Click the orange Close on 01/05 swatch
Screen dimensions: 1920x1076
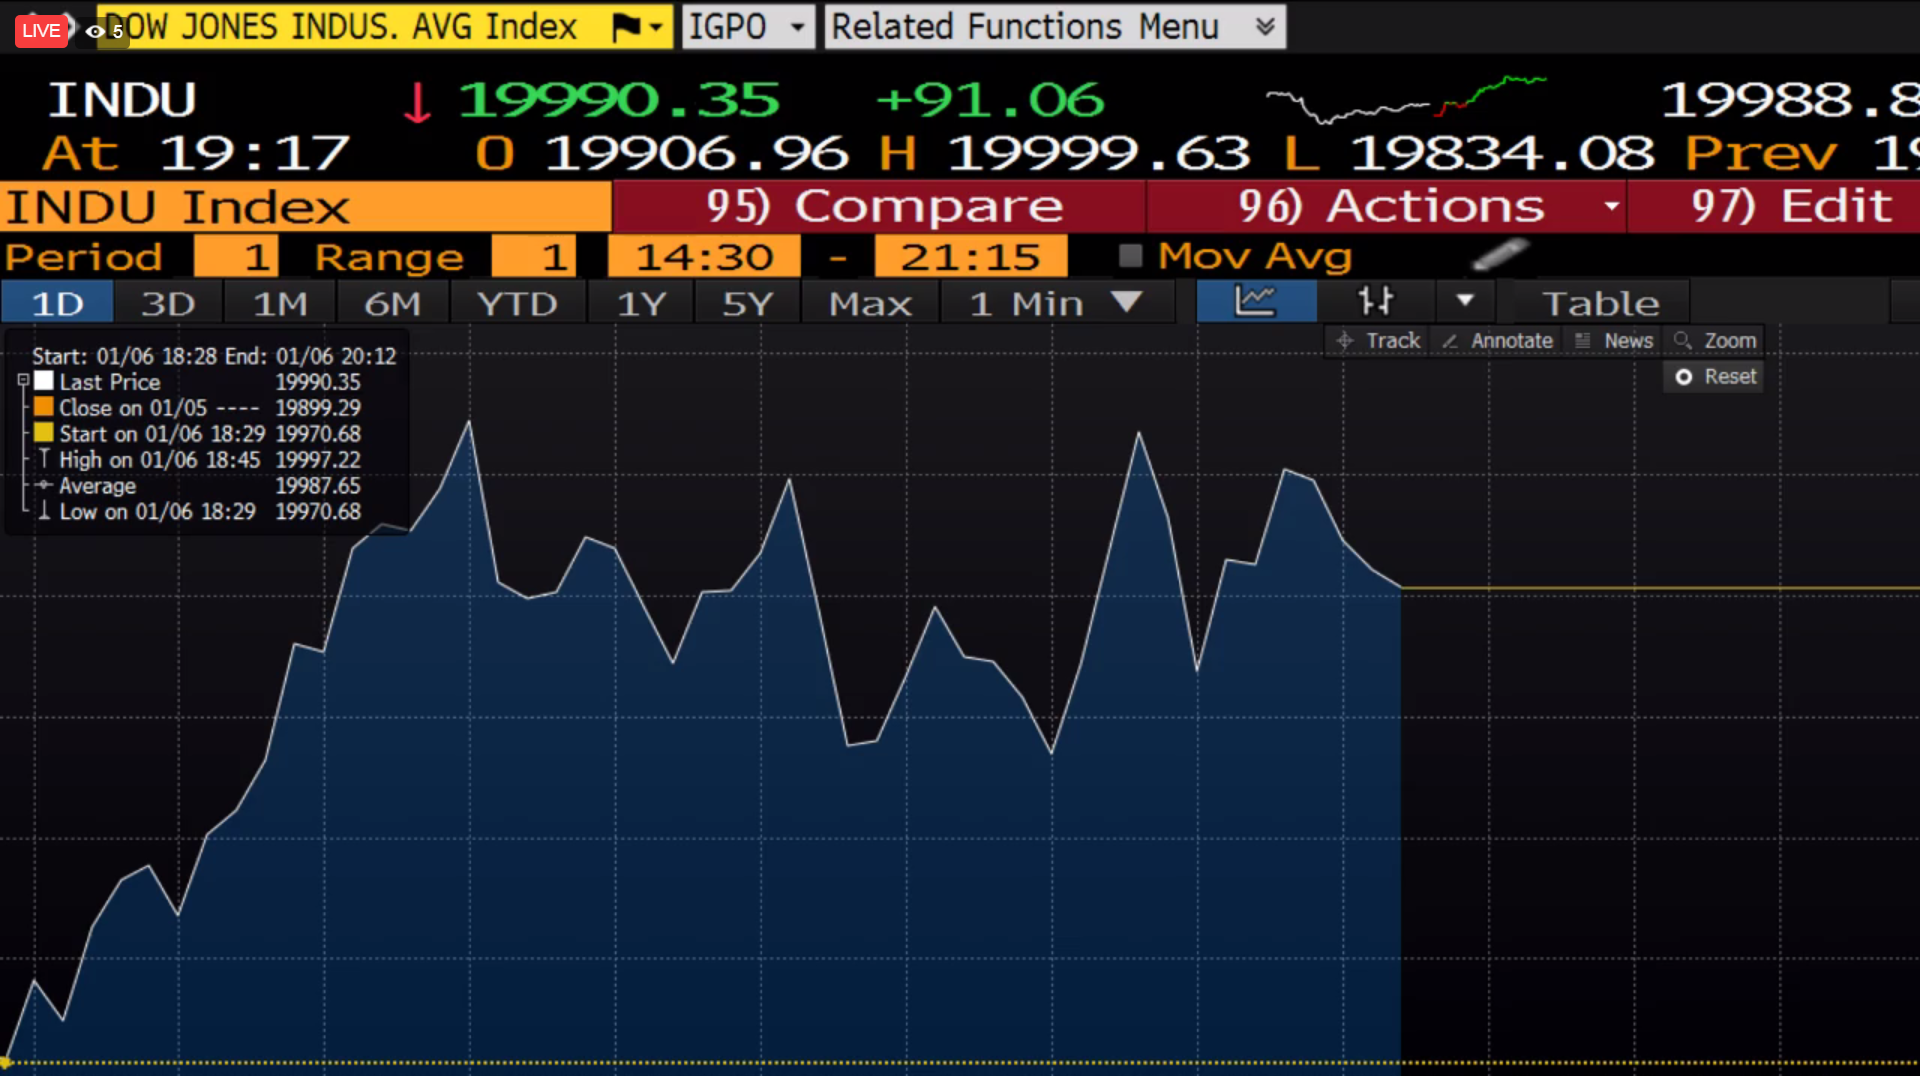click(x=44, y=407)
